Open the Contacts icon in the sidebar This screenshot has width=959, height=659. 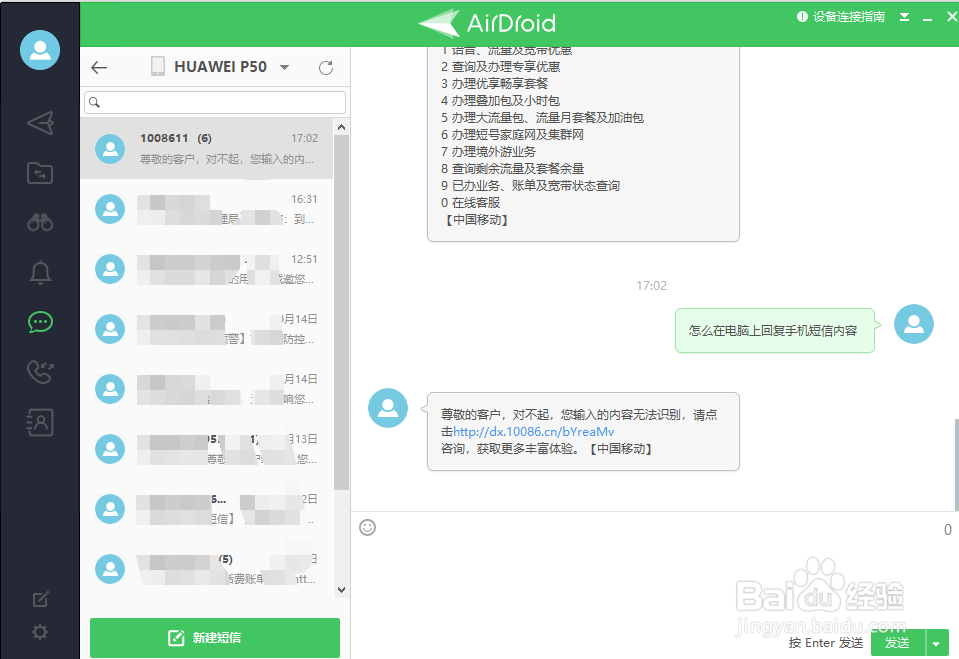(x=40, y=422)
